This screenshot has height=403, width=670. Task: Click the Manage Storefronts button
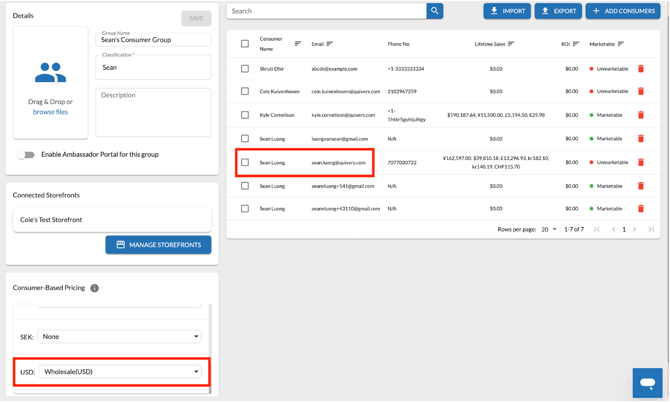point(158,245)
